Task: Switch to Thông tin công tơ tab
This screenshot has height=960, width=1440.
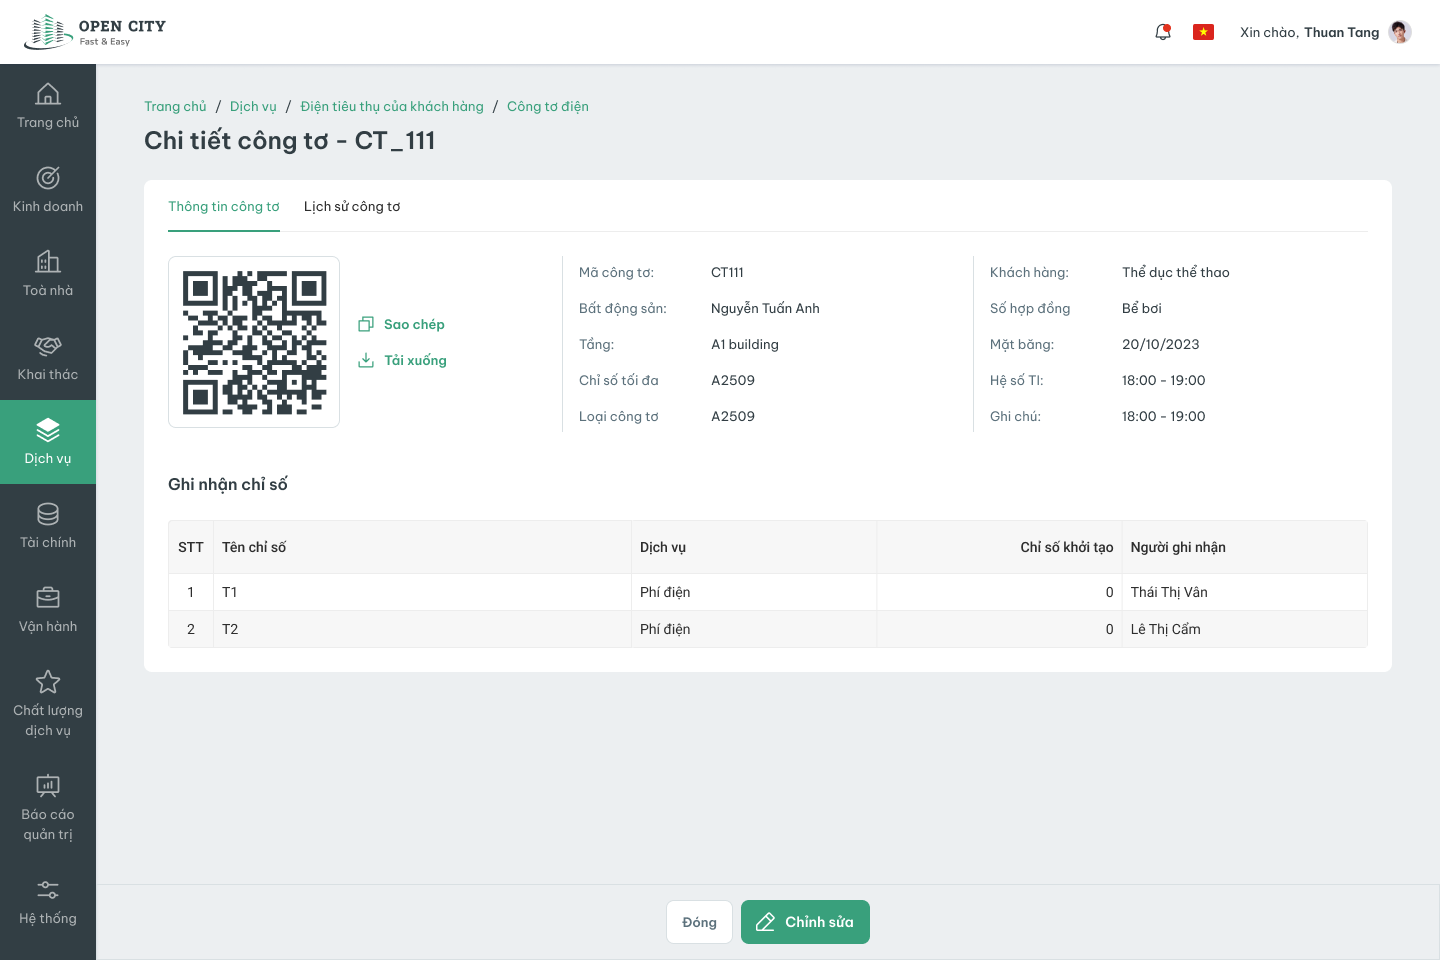Action: click(x=224, y=206)
